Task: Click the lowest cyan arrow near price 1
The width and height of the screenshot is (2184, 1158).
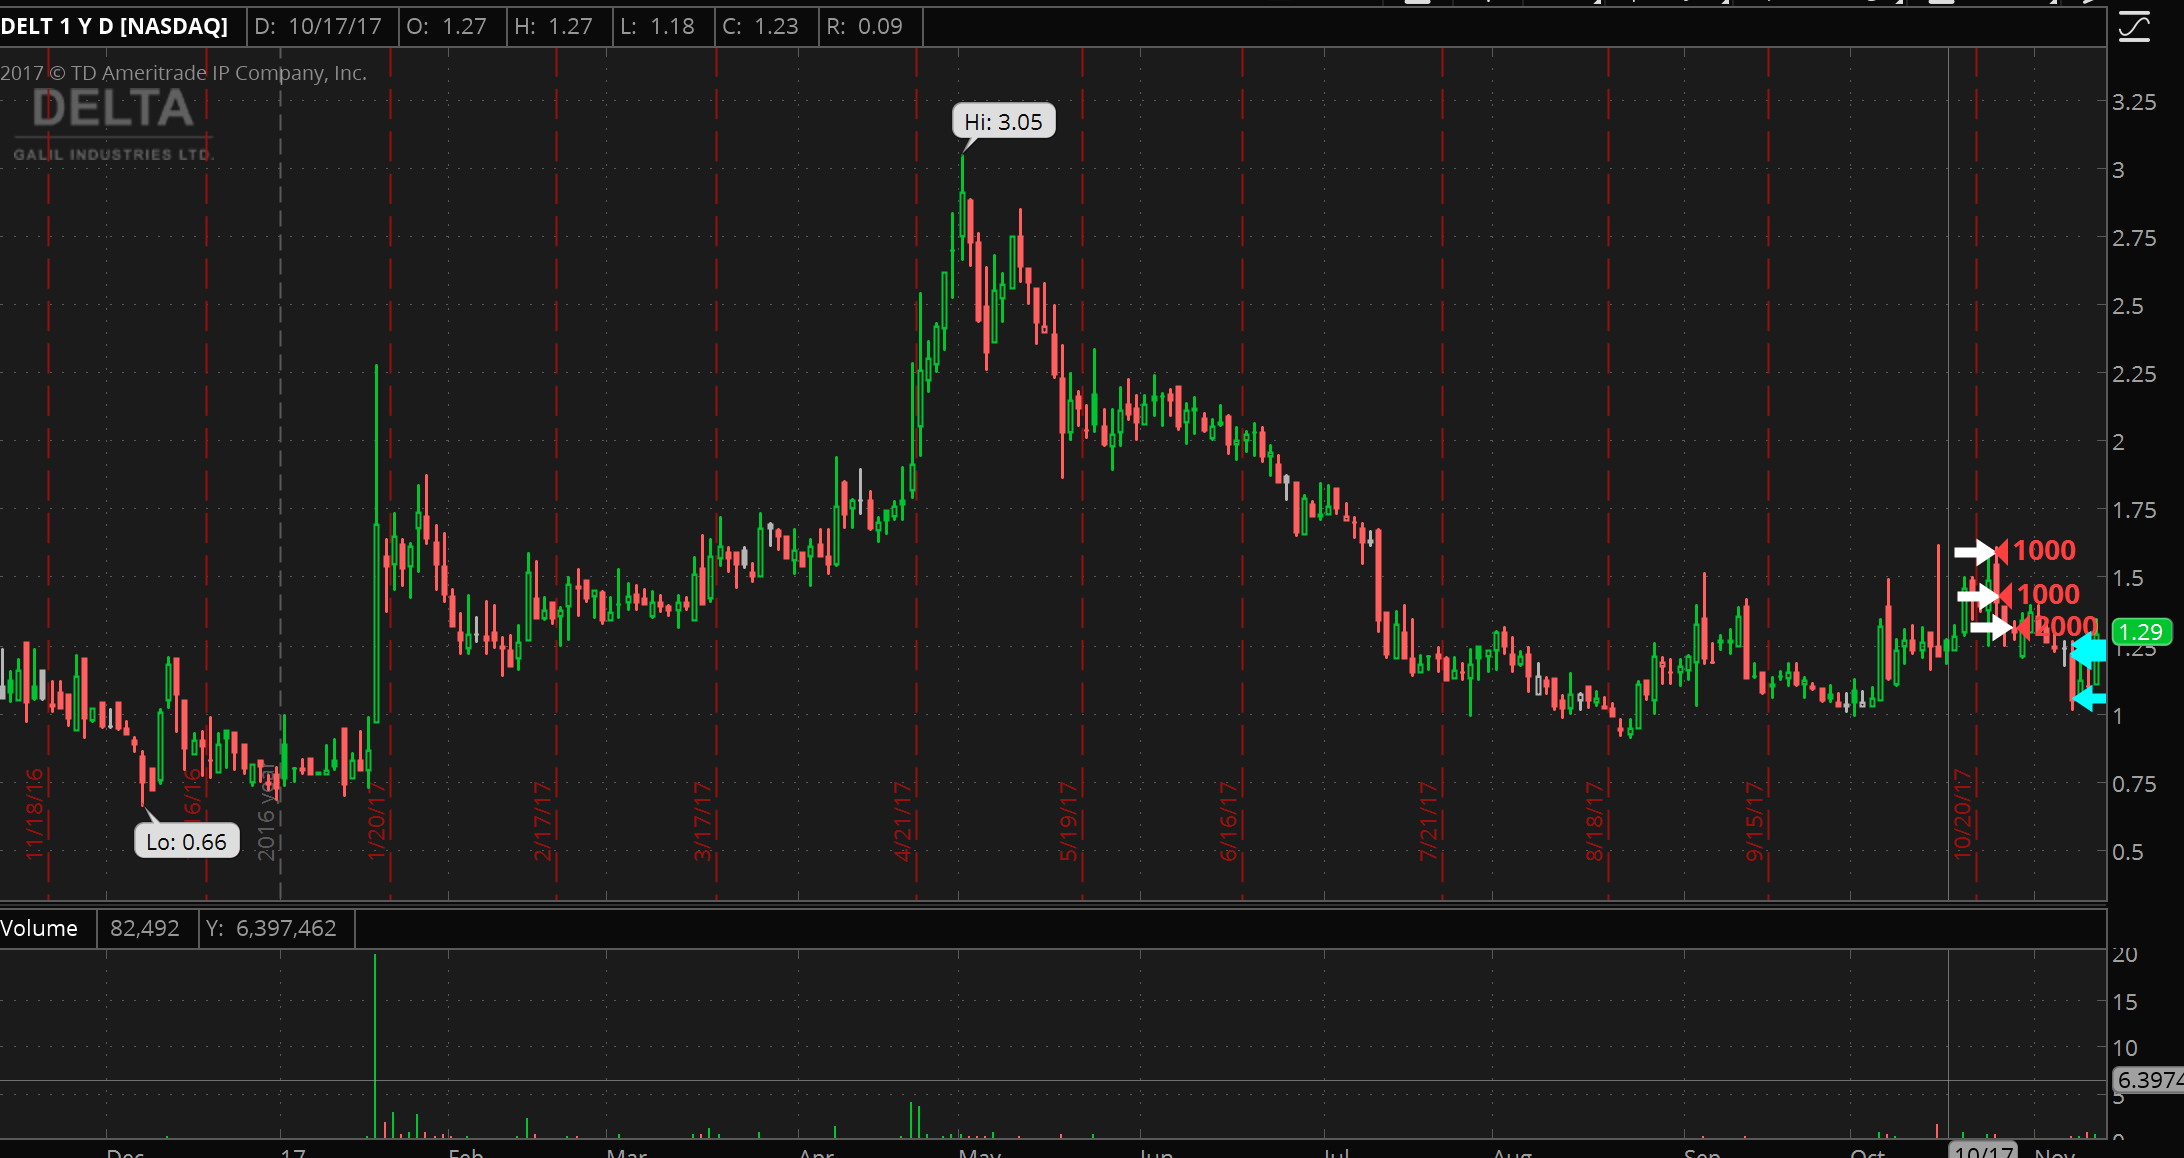Action: coord(2089,699)
